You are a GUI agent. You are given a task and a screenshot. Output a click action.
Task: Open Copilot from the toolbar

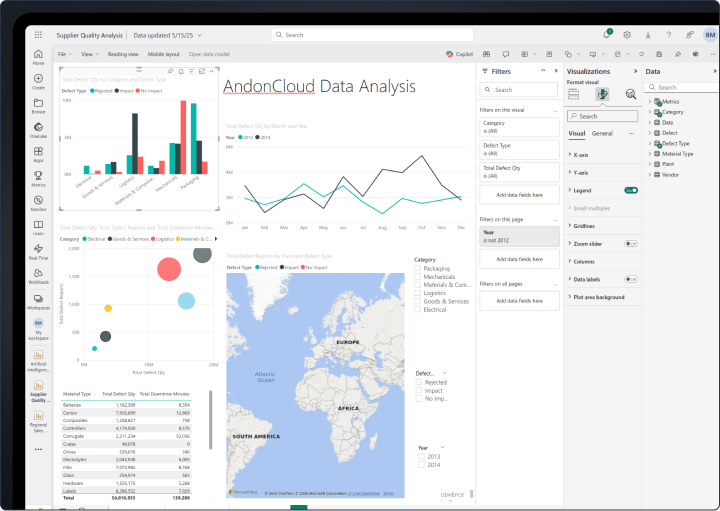[x=459, y=54]
